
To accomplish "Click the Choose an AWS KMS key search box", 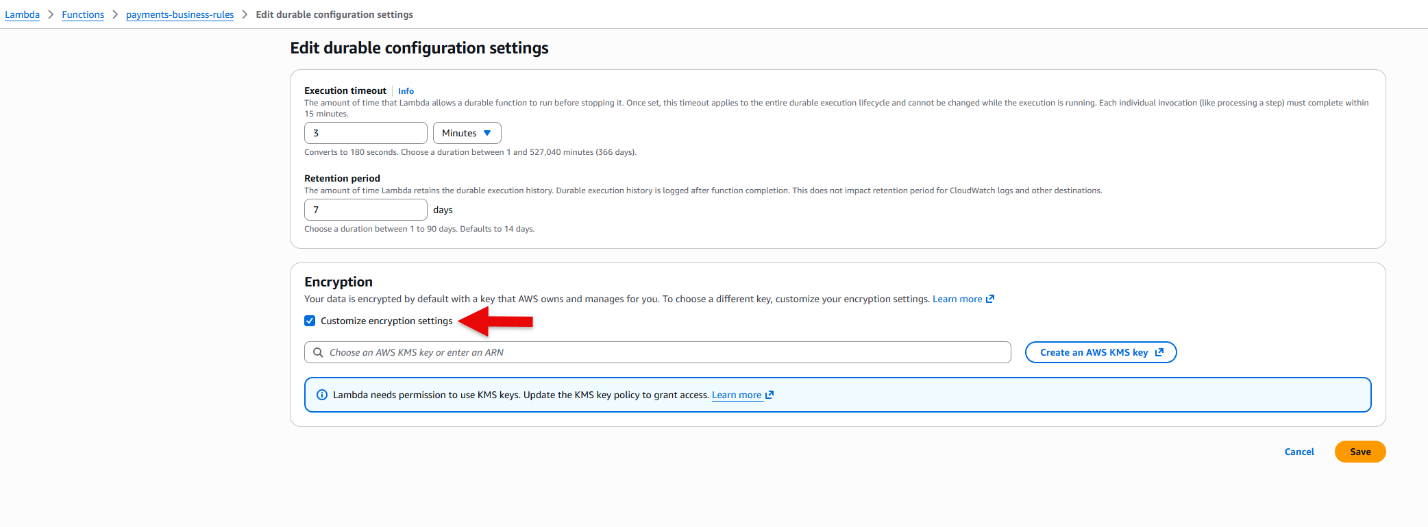I will pos(658,352).
